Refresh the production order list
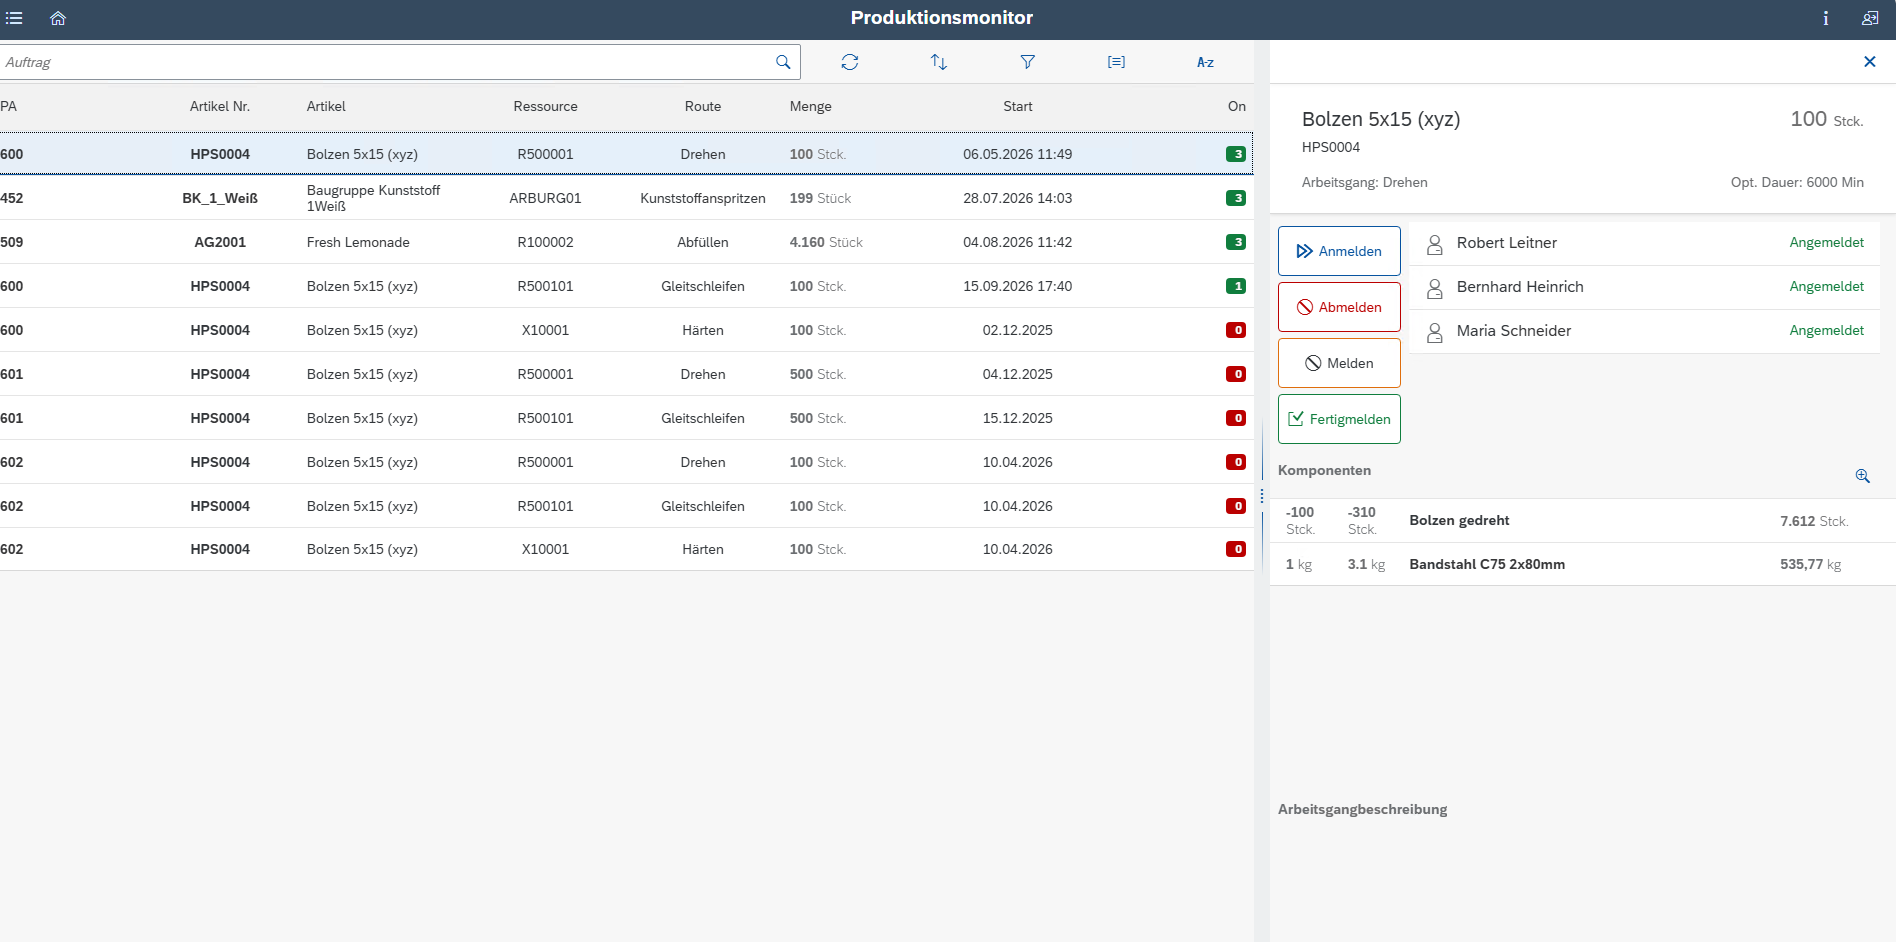This screenshot has height=942, width=1896. (x=850, y=62)
